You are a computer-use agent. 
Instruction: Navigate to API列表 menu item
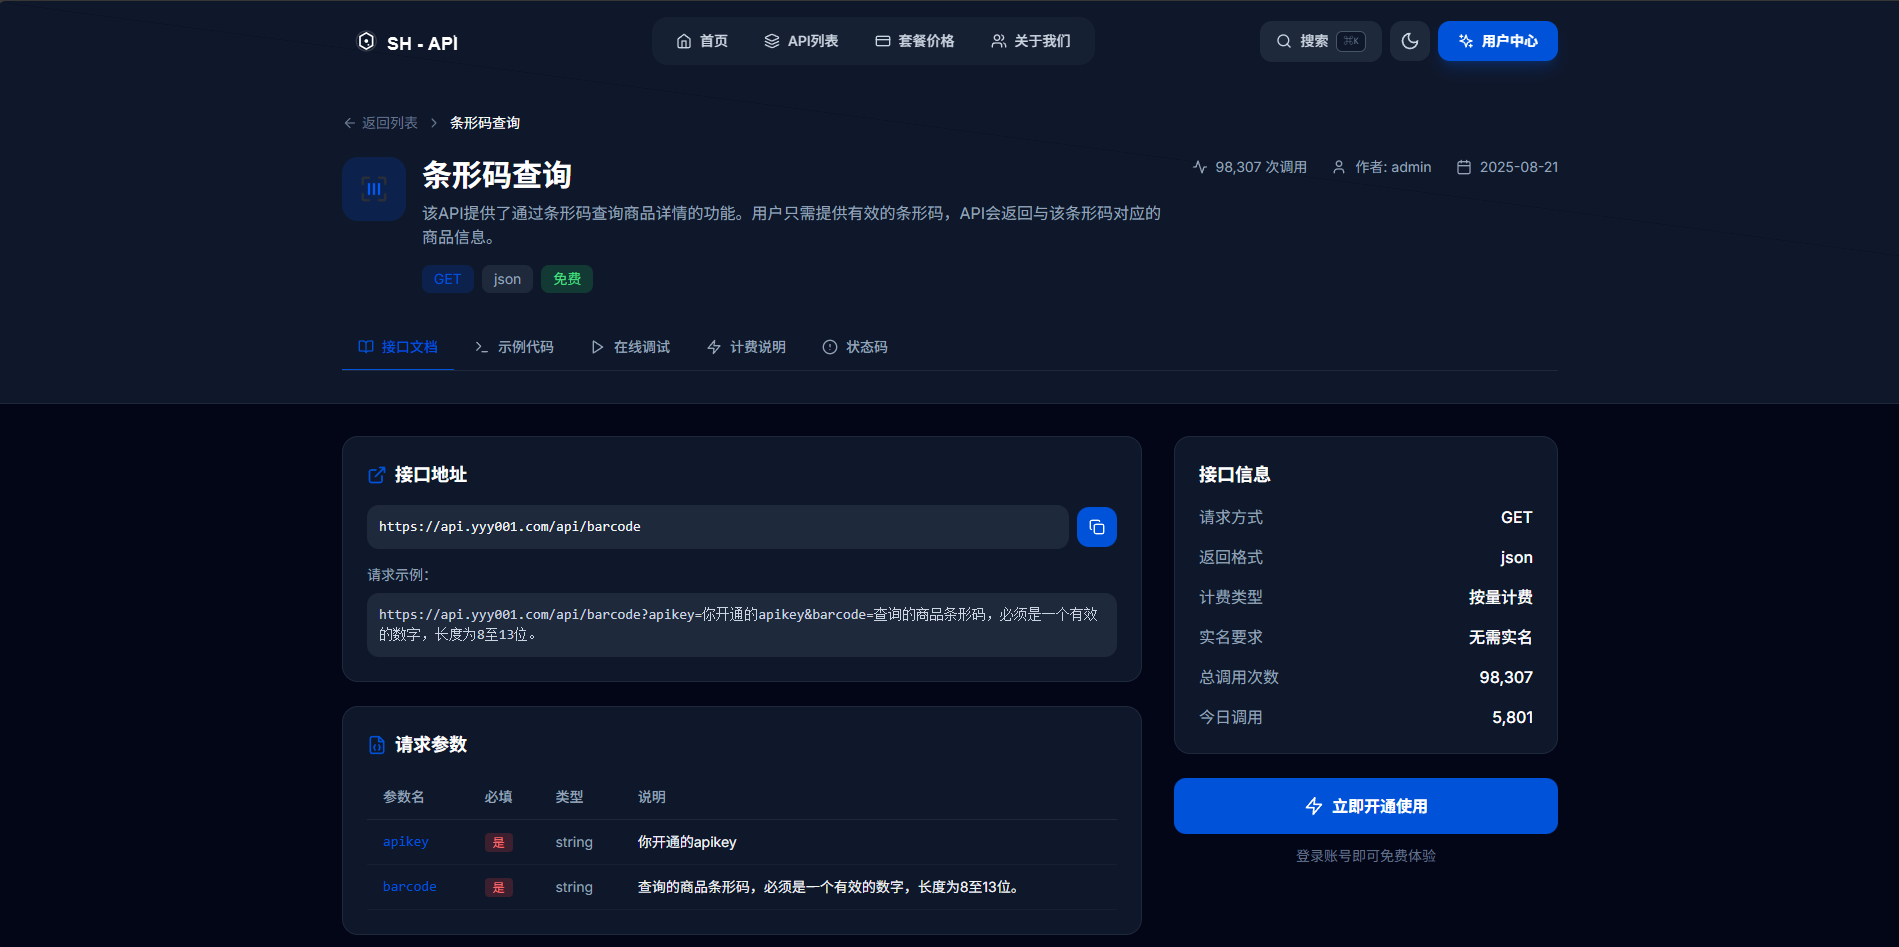point(801,41)
